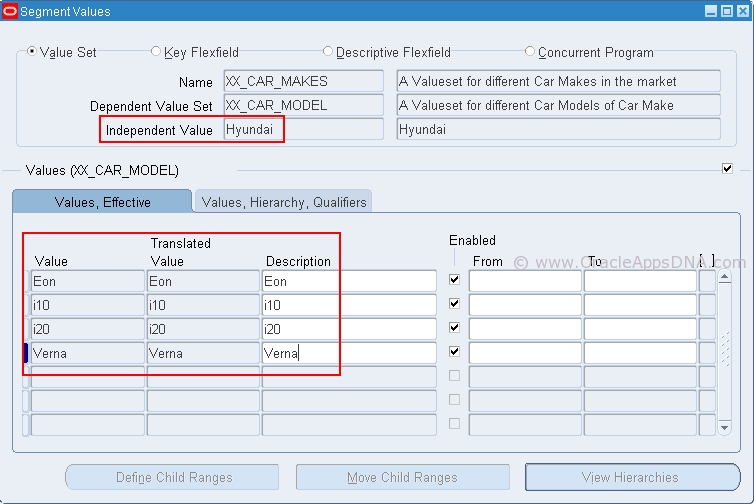Viewport: 754px width, 504px height.
Task: Click the Eon value cell
Action: tap(88, 281)
